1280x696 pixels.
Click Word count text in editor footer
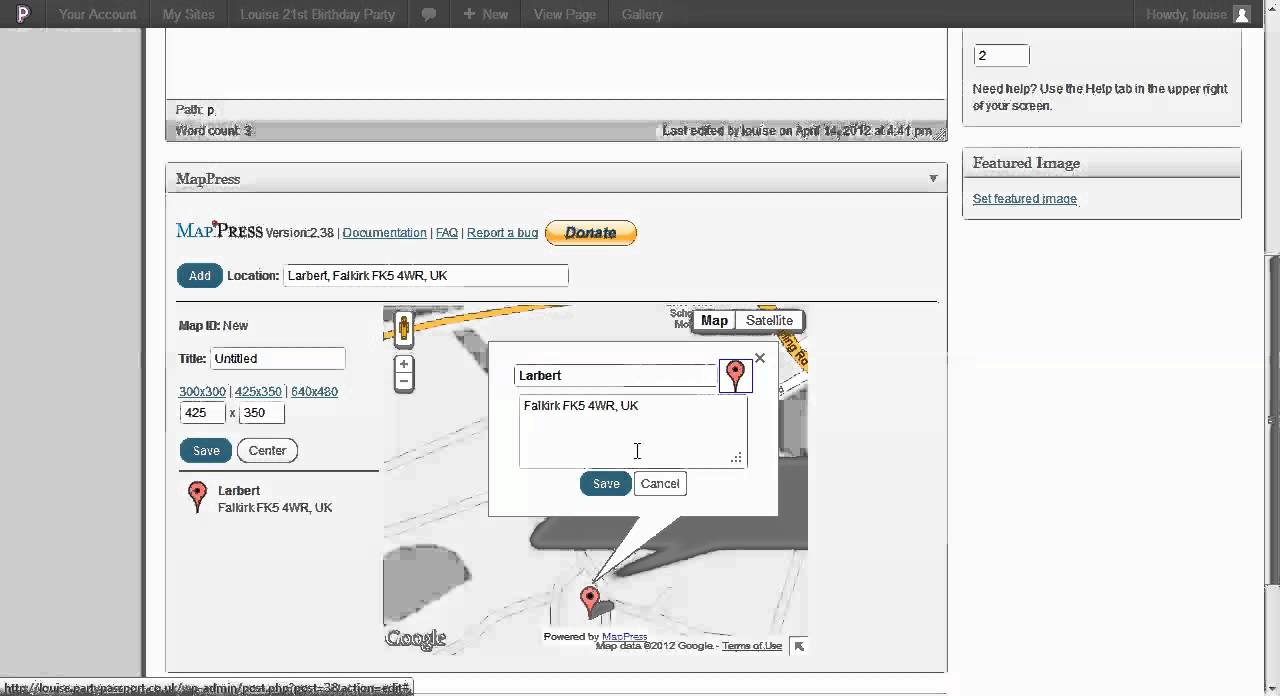(214, 131)
